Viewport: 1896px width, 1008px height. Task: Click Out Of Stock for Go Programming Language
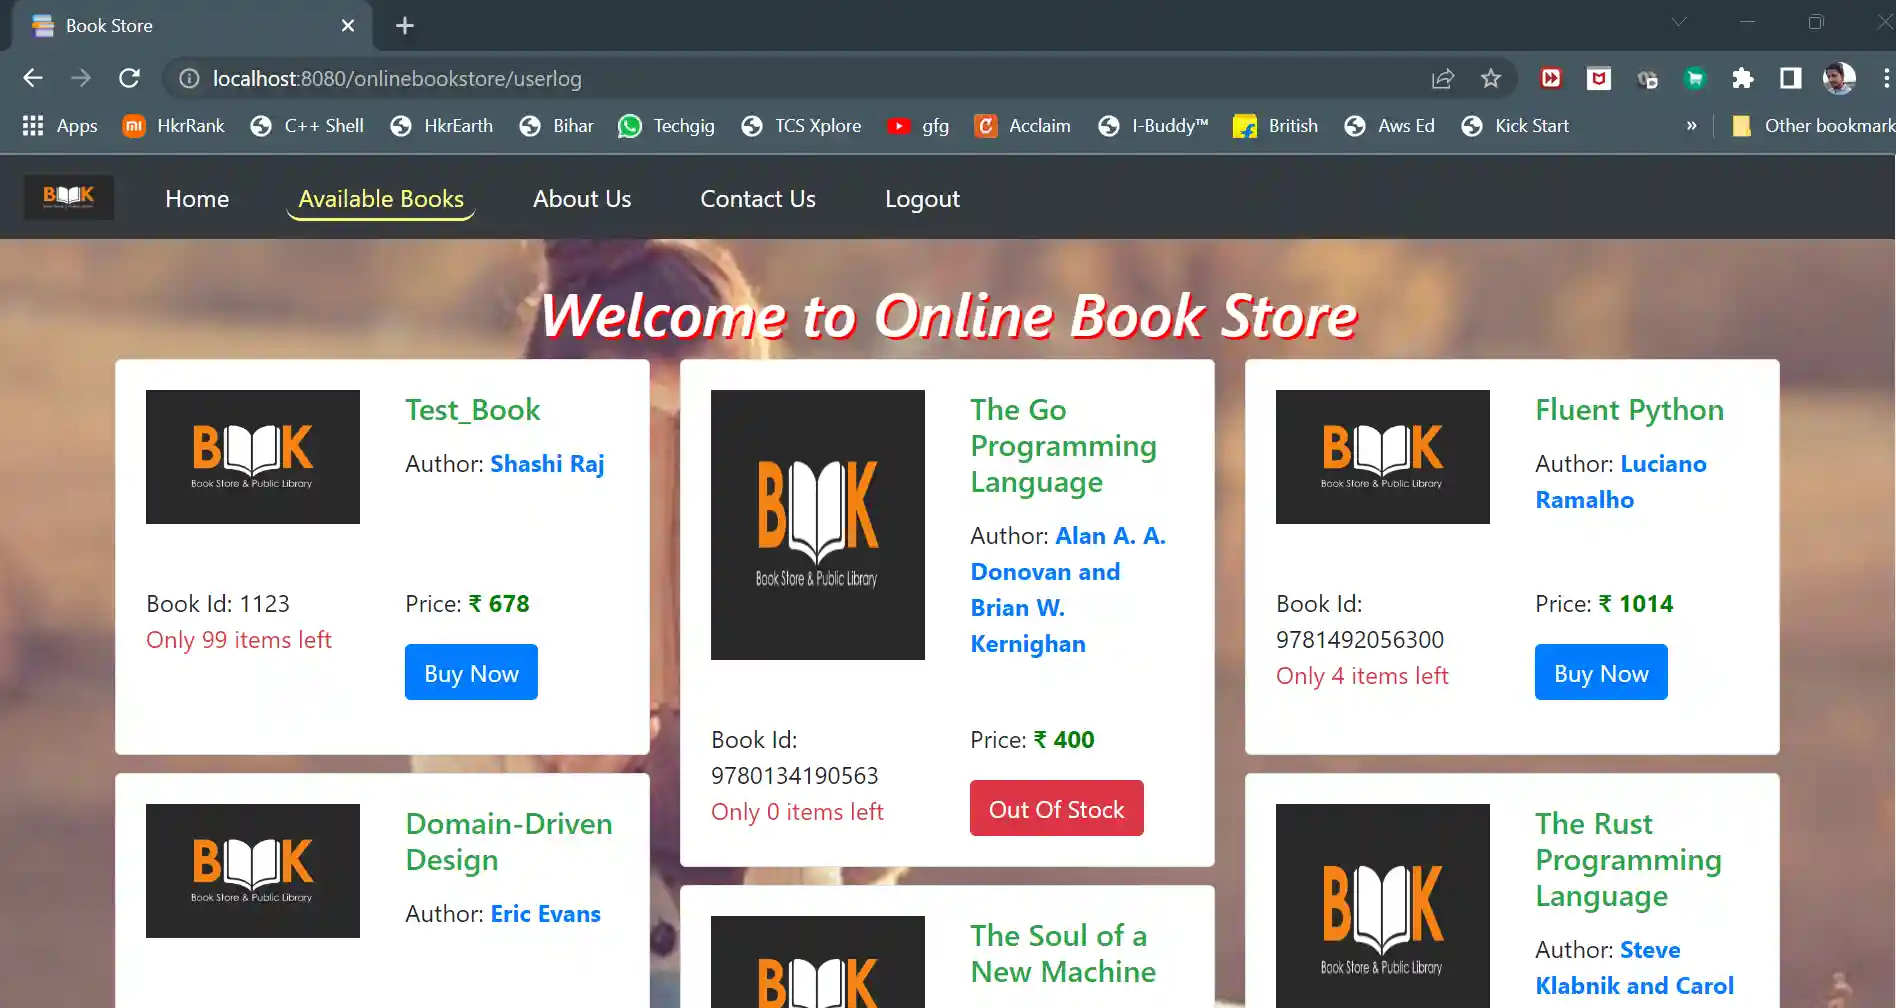click(x=1056, y=809)
